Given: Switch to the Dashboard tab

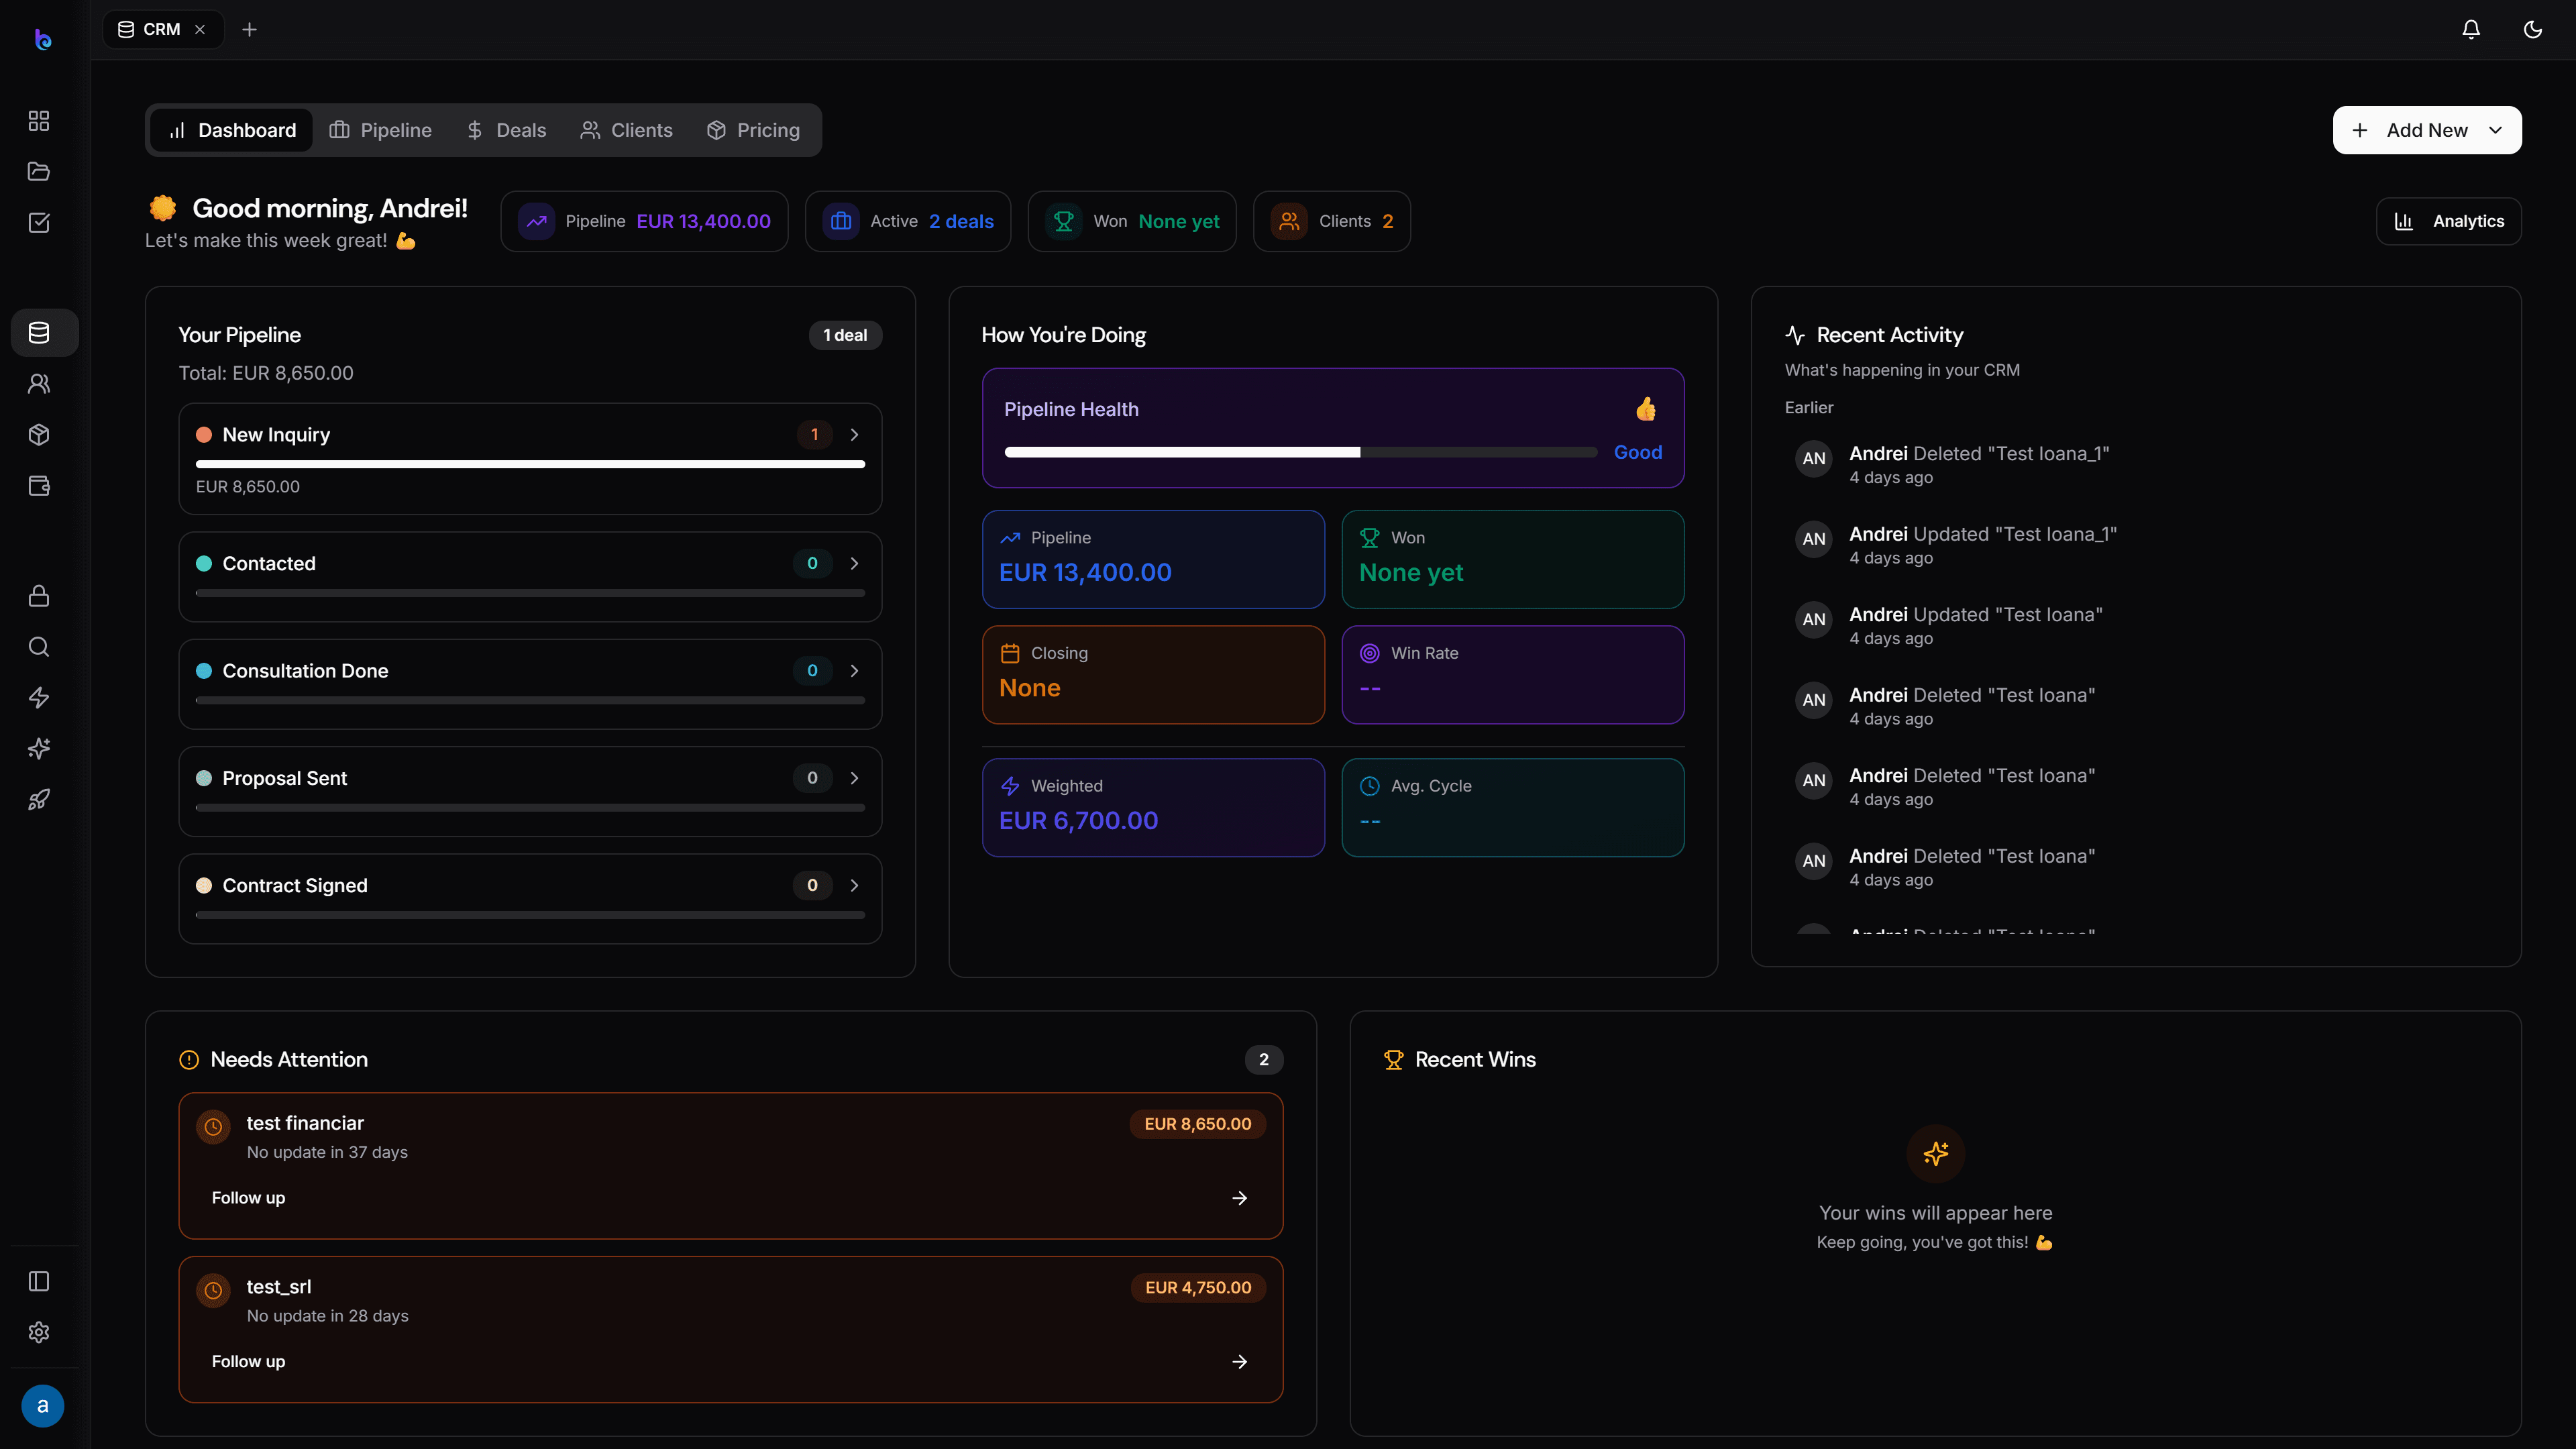Looking at the screenshot, I should pyautogui.click(x=232, y=130).
